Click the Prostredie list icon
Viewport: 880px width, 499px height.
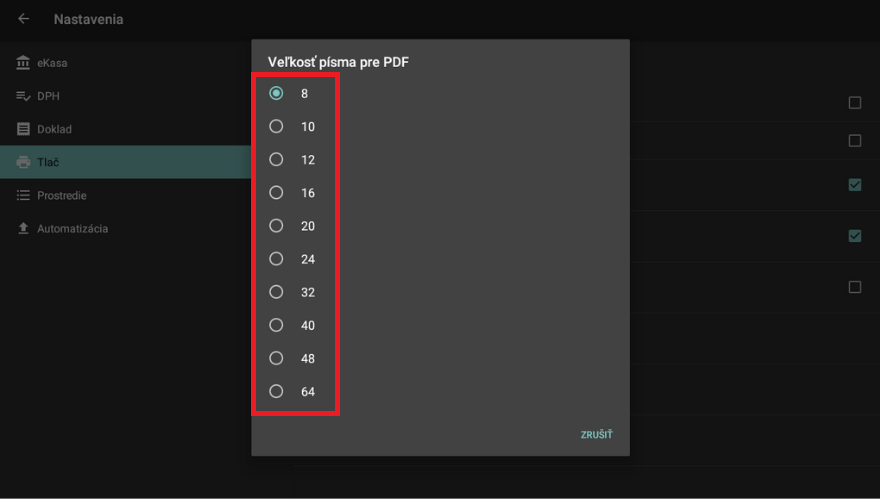(23, 195)
